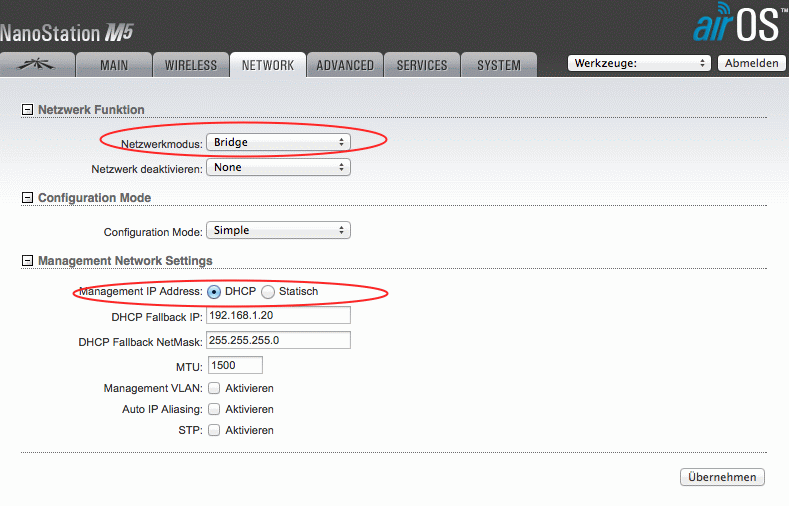Open the Werkzeuge tools dropdown
Image resolution: width=789 pixels, height=506 pixels.
638,63
